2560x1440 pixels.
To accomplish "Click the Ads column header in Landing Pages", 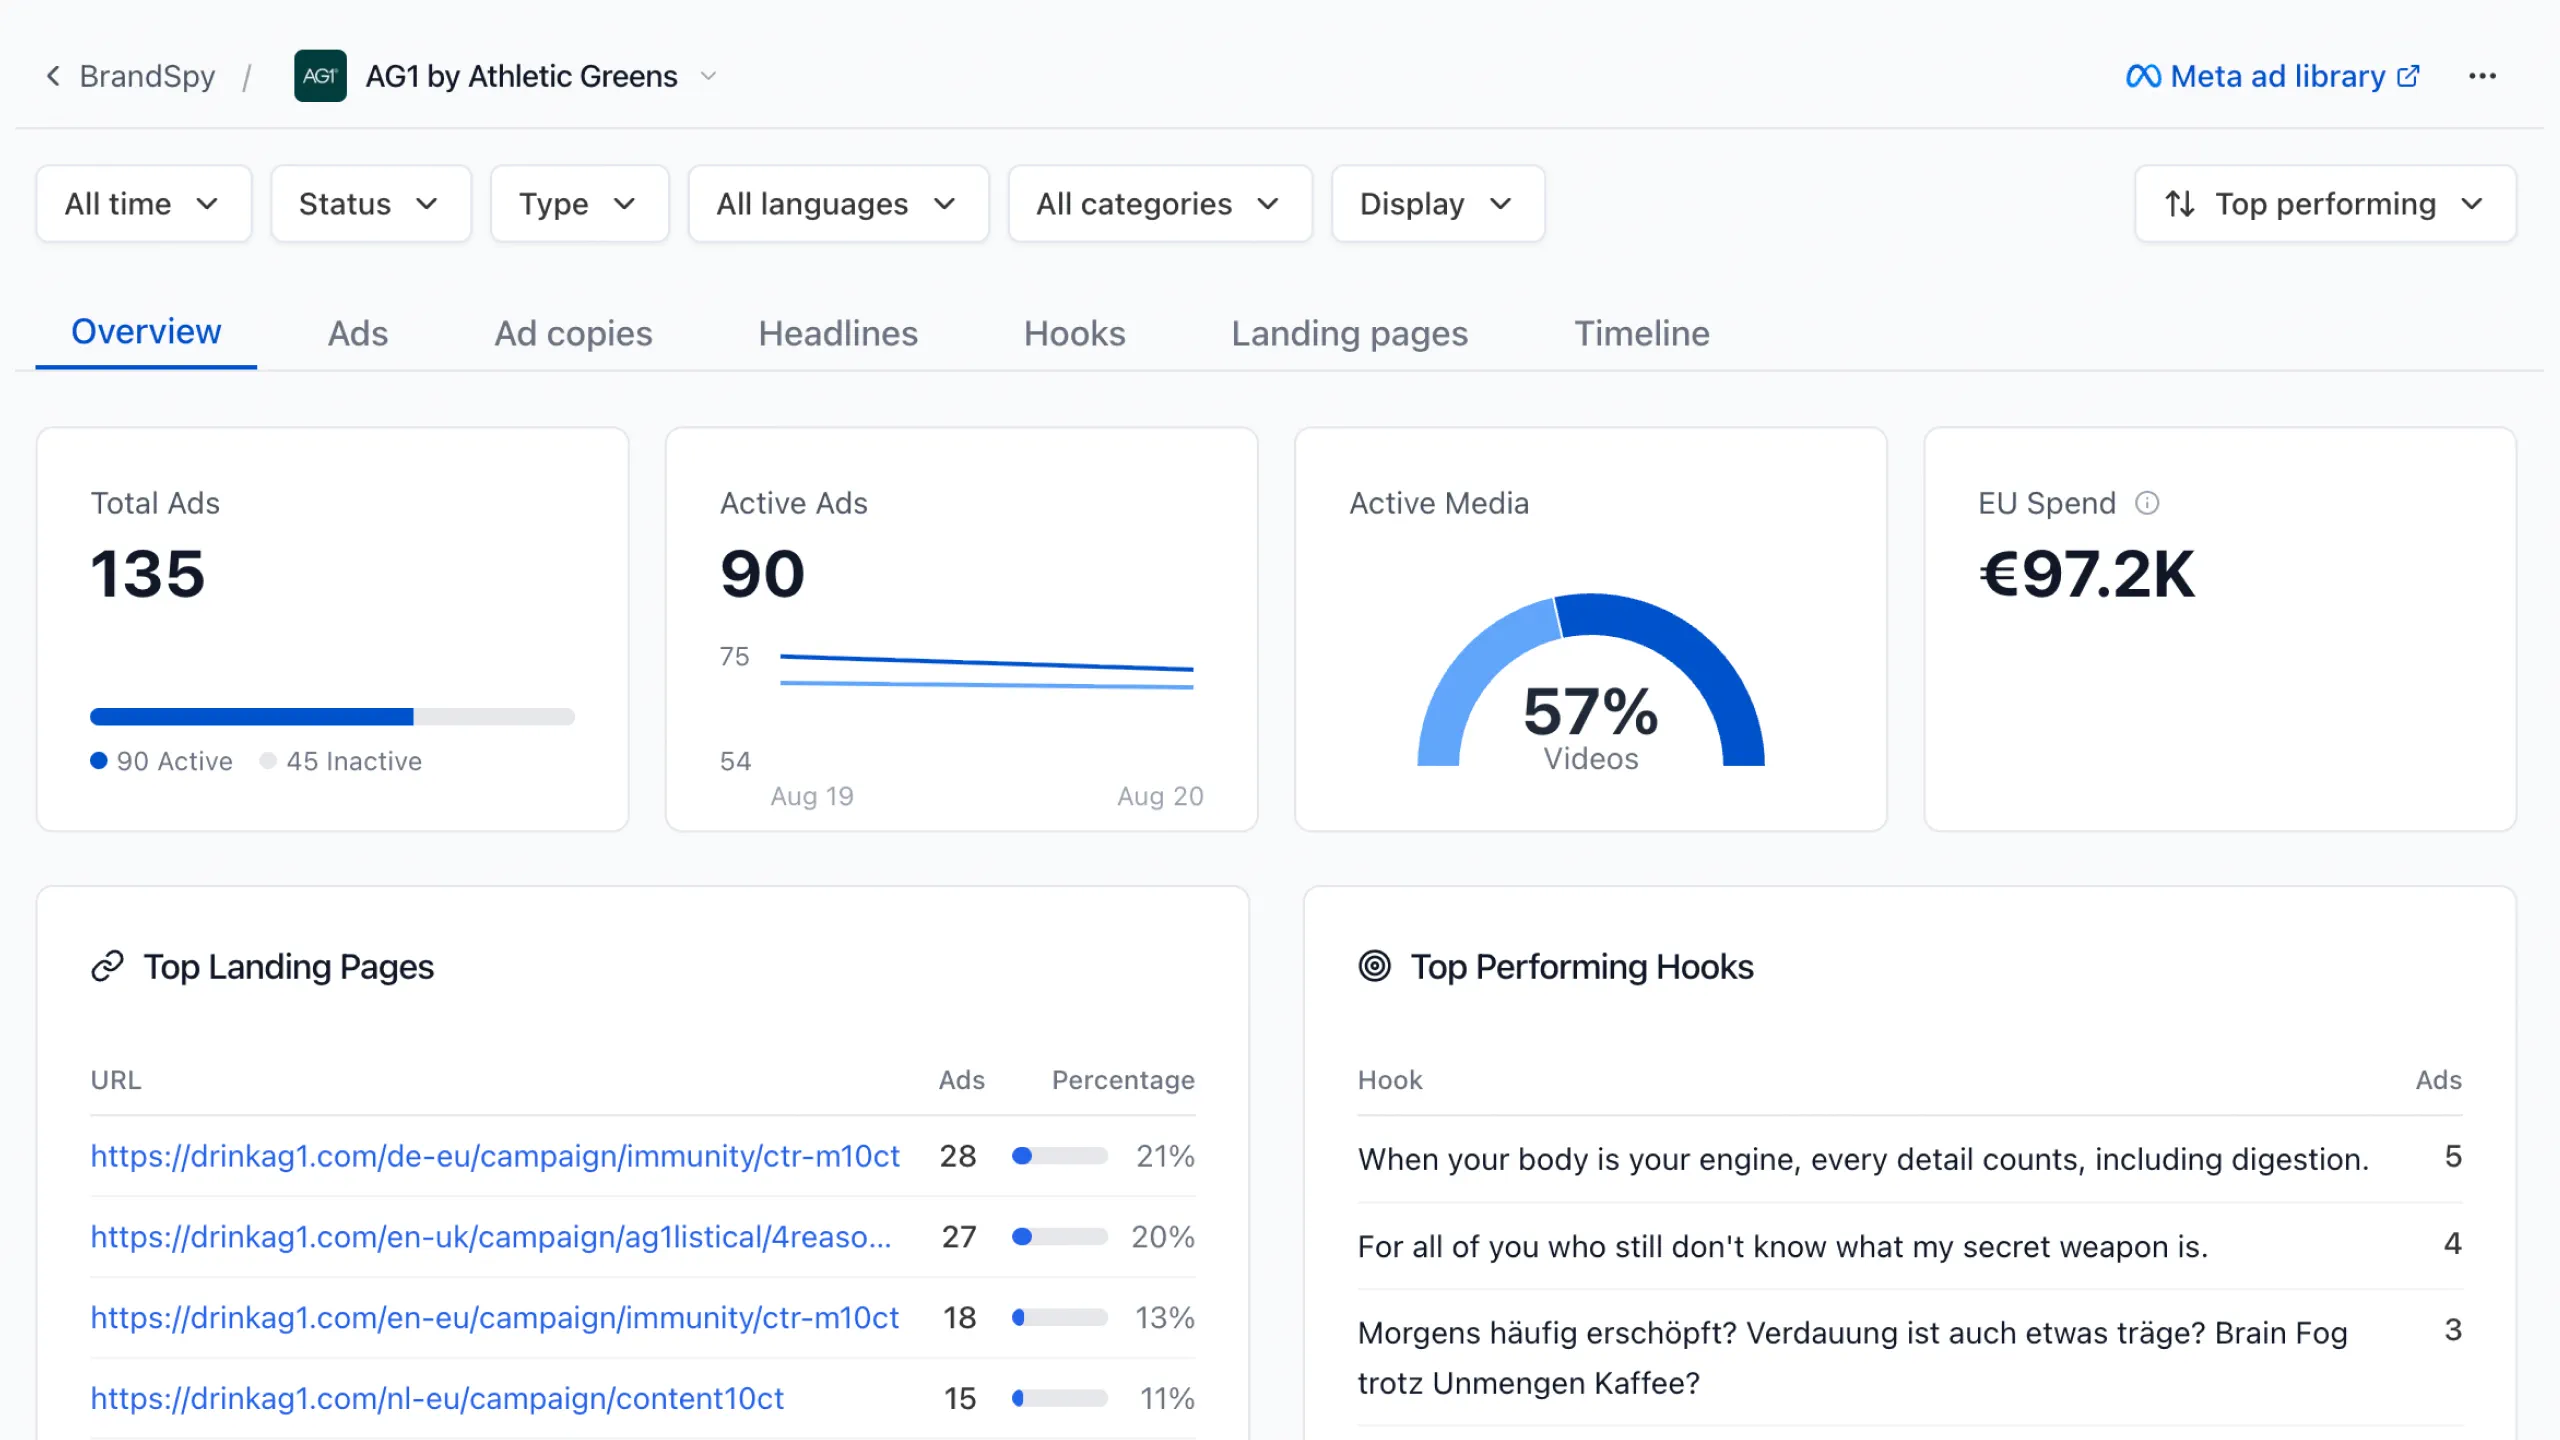I will [962, 1080].
